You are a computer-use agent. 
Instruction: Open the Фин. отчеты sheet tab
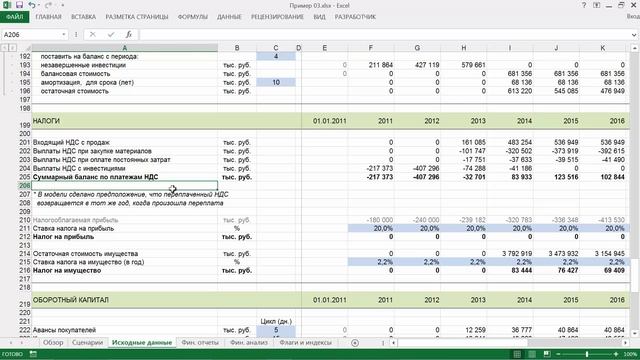(x=200, y=343)
